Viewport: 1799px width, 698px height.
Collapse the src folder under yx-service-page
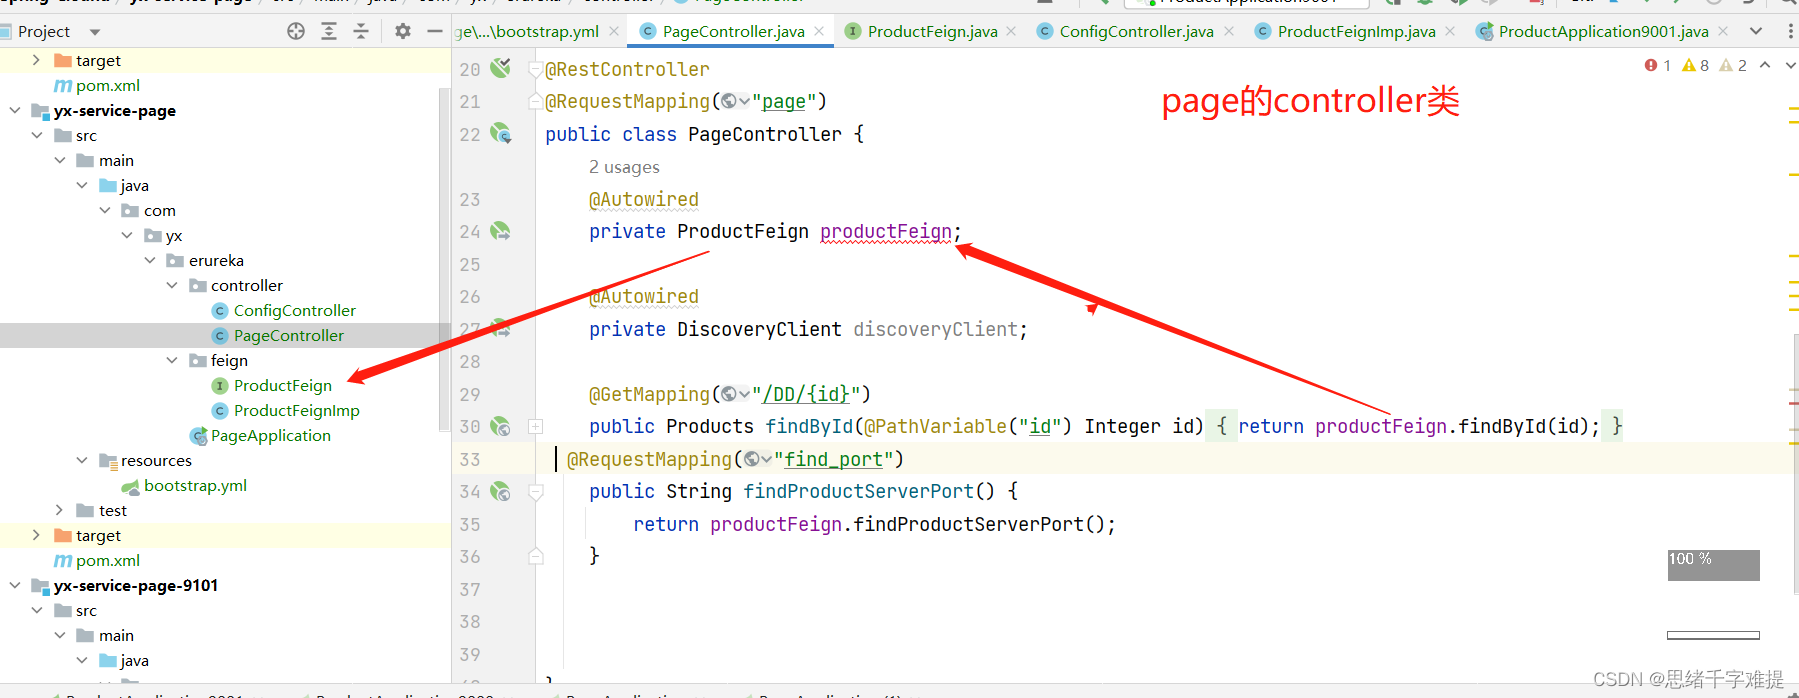point(37,135)
